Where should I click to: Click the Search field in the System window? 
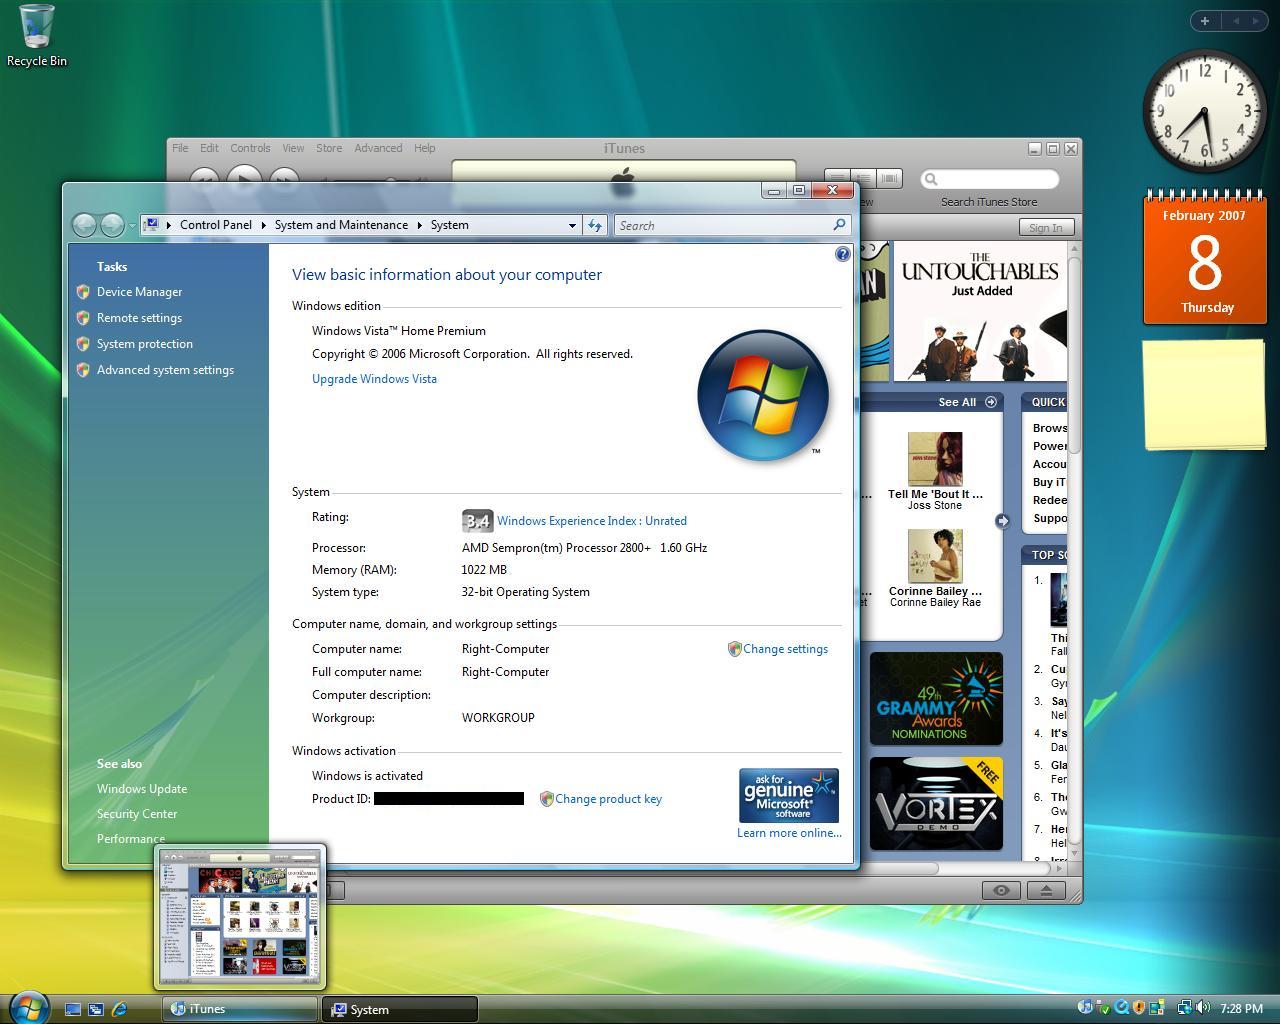pos(724,226)
